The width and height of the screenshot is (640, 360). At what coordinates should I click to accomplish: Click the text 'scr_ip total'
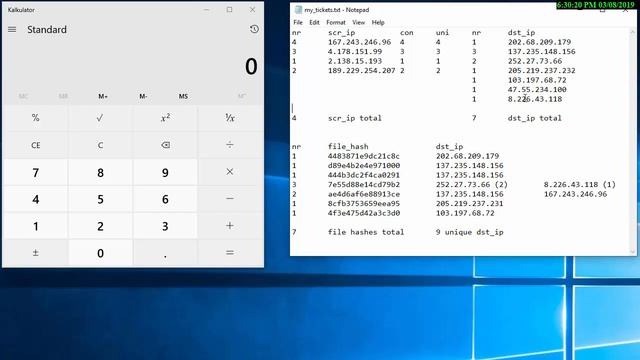tap(354, 118)
